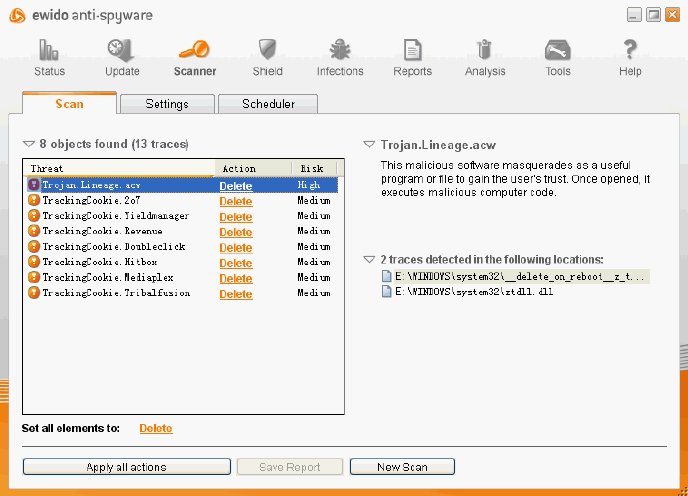Sort list by the Risk column header
Viewport: 688px width, 496px height.
(x=313, y=169)
